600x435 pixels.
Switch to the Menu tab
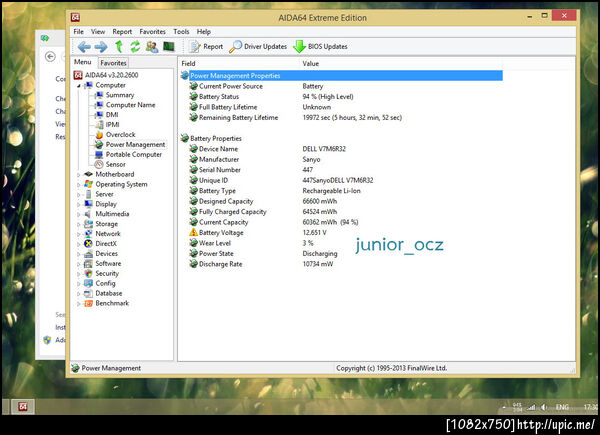click(x=83, y=62)
